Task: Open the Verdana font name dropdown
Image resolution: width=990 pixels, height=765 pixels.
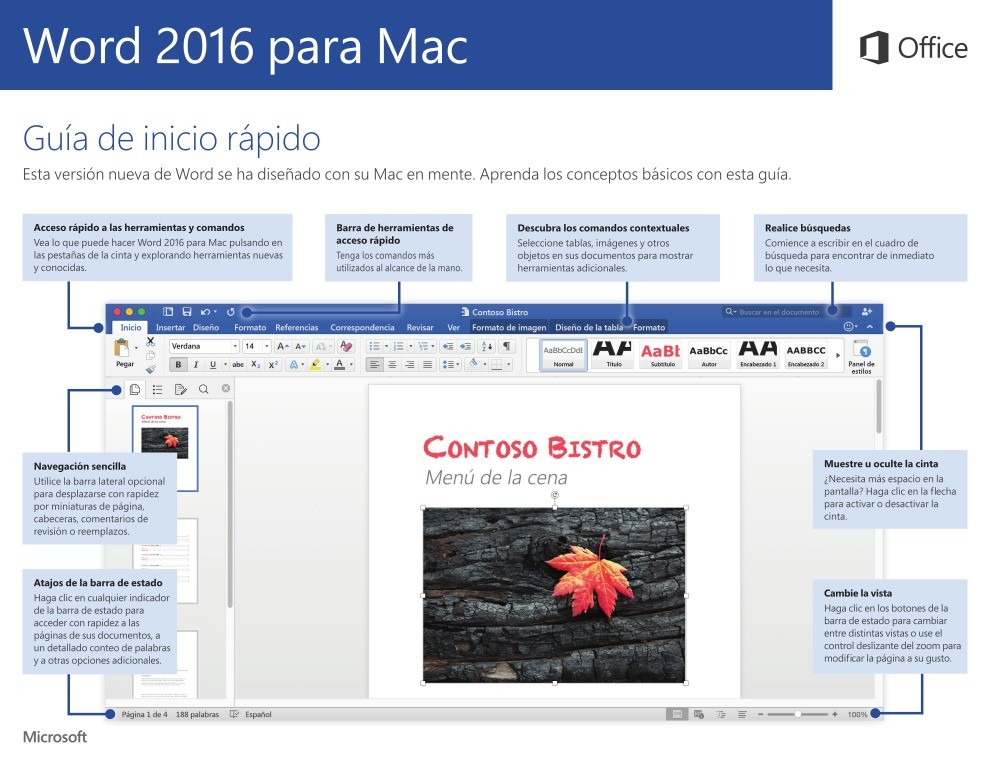Action: (235, 347)
